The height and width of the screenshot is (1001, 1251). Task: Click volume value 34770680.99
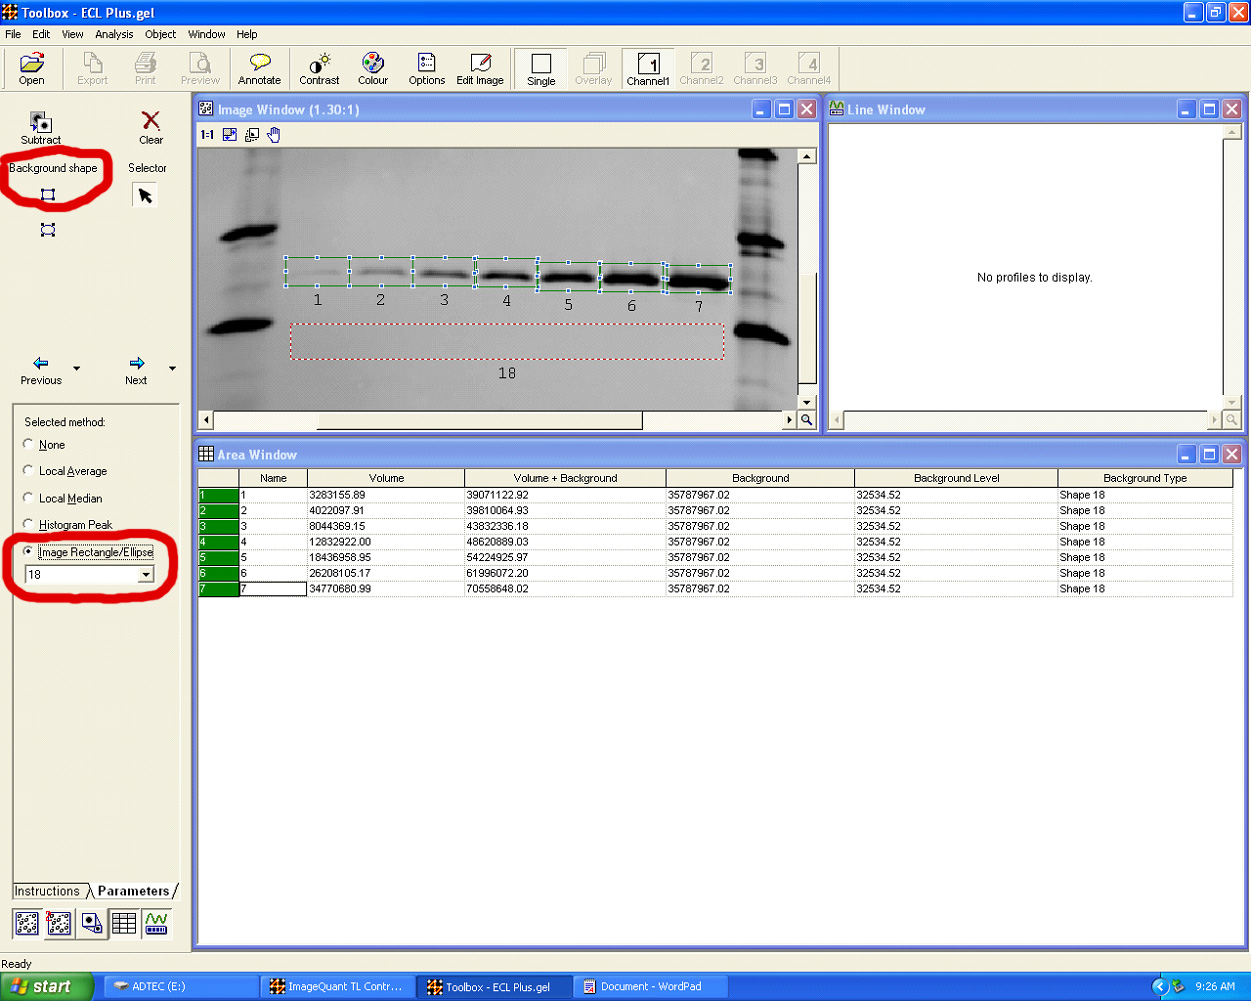click(x=341, y=589)
